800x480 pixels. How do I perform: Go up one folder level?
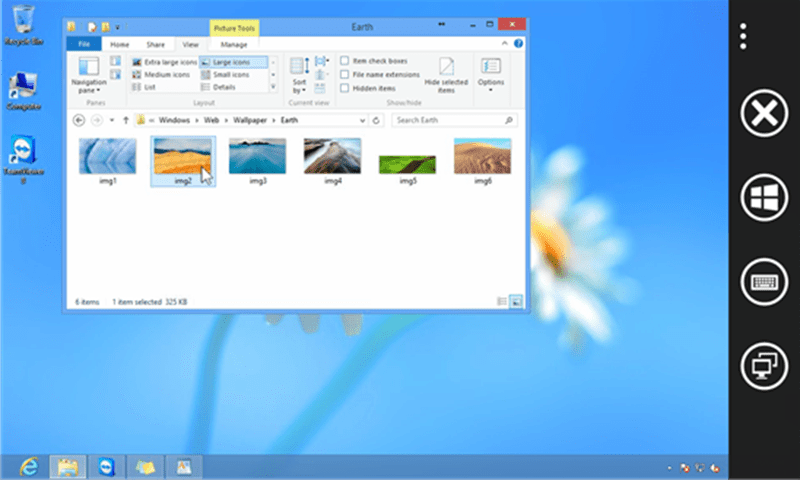coord(126,120)
